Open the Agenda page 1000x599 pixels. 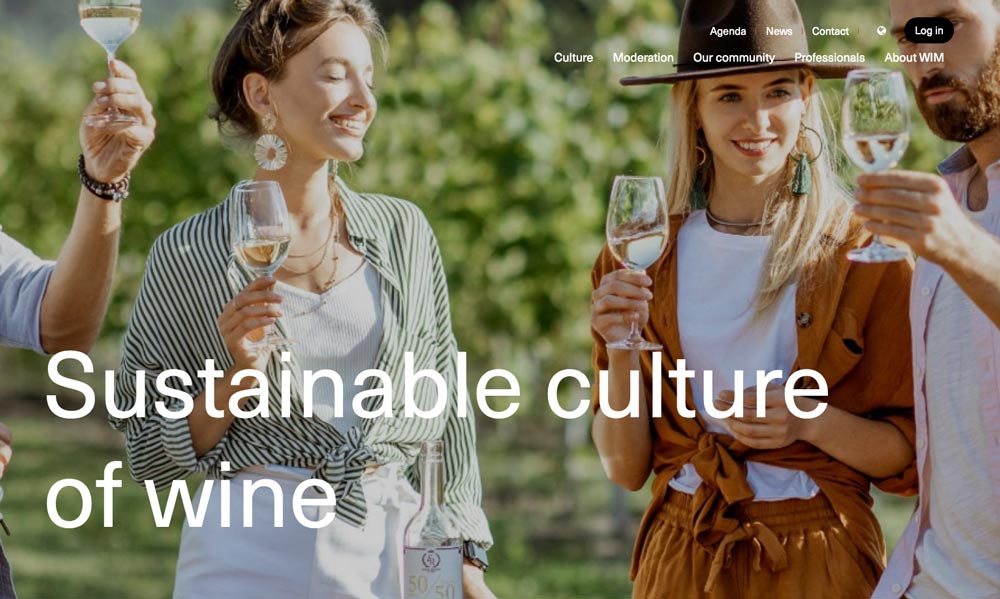[x=728, y=31]
